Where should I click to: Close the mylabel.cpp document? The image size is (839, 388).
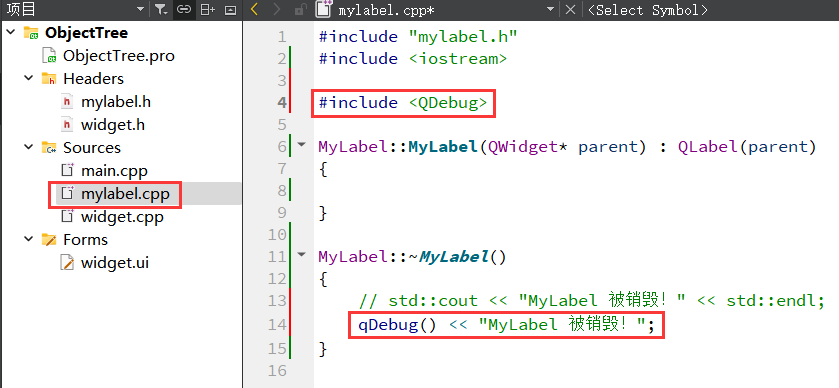(x=570, y=9)
